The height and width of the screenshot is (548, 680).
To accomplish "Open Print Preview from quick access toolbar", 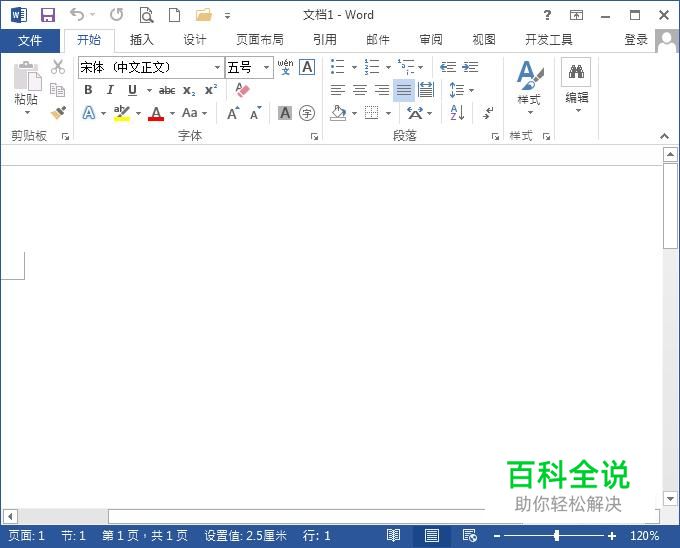I will coord(147,15).
